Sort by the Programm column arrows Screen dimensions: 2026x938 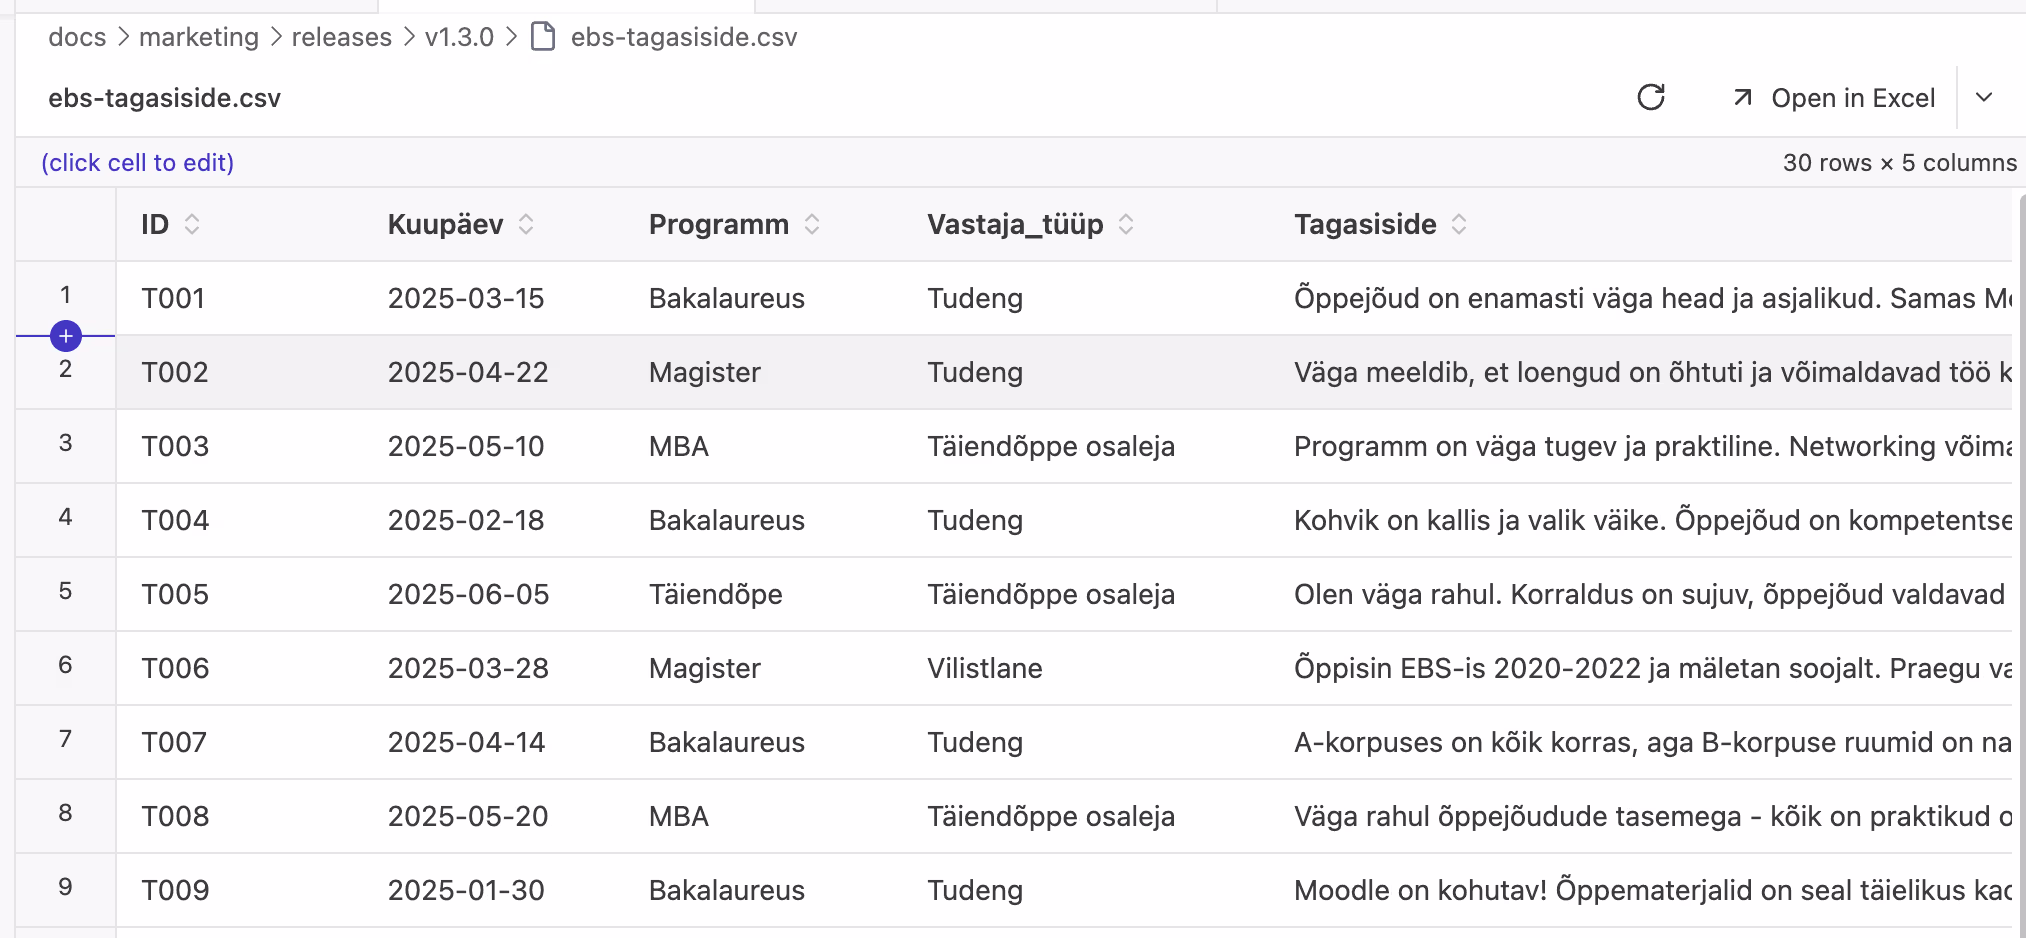tap(812, 224)
